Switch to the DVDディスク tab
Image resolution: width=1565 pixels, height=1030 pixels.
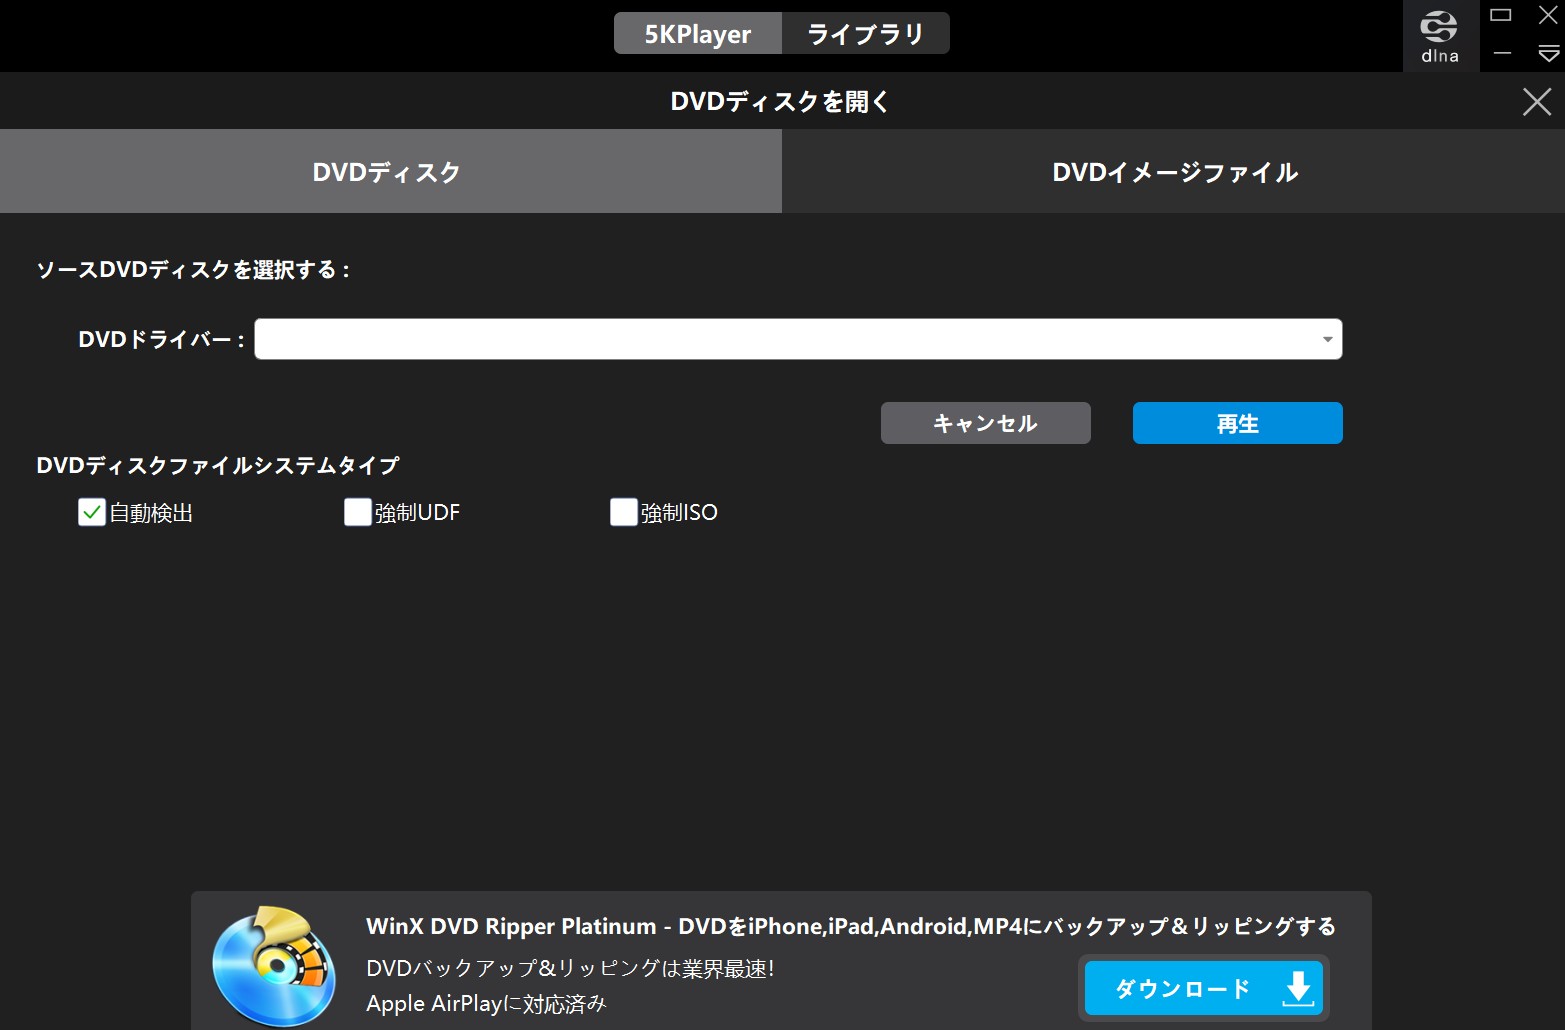pos(391,171)
